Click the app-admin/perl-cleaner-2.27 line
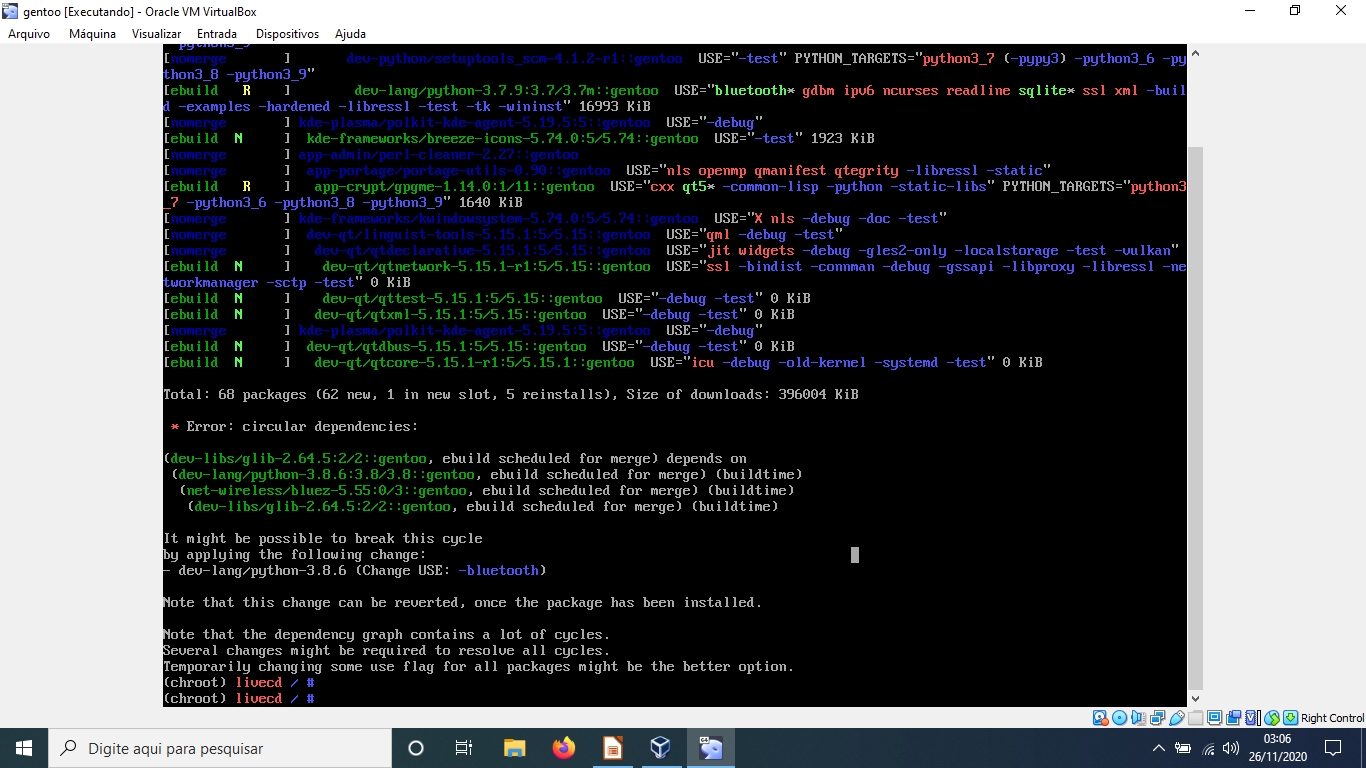 pos(371,155)
